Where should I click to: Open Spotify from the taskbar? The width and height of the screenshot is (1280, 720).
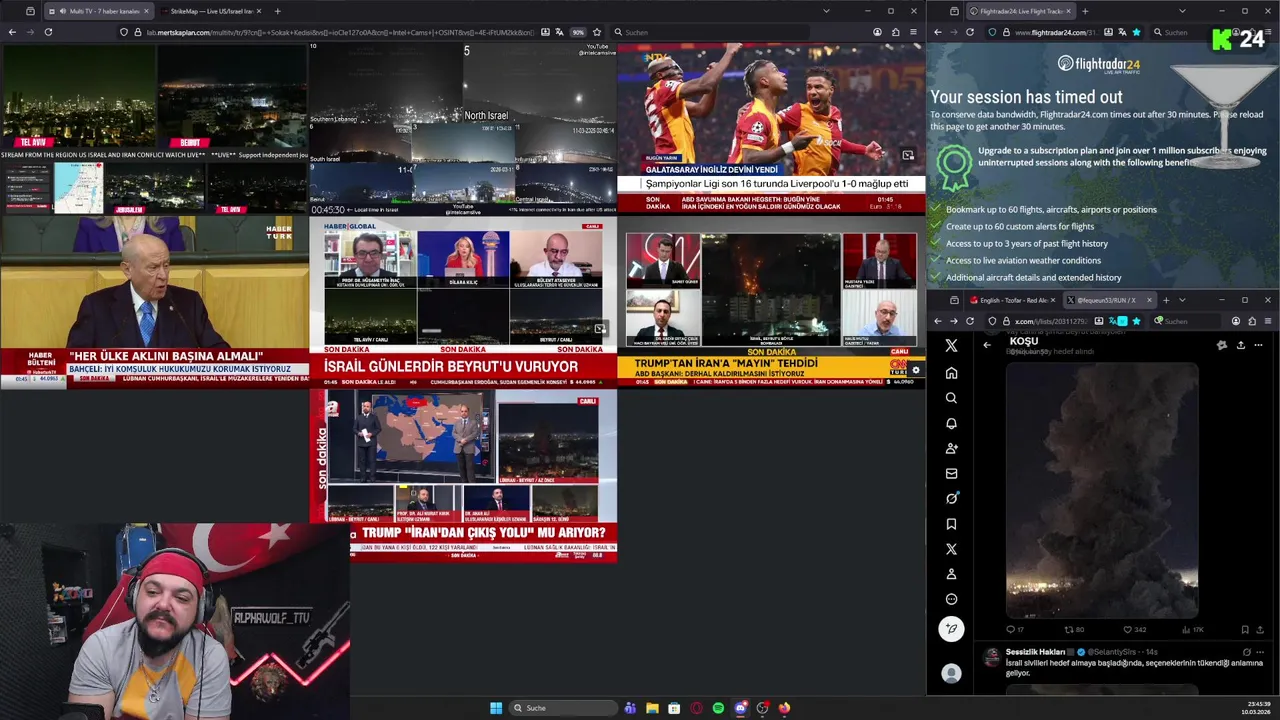tap(718, 708)
